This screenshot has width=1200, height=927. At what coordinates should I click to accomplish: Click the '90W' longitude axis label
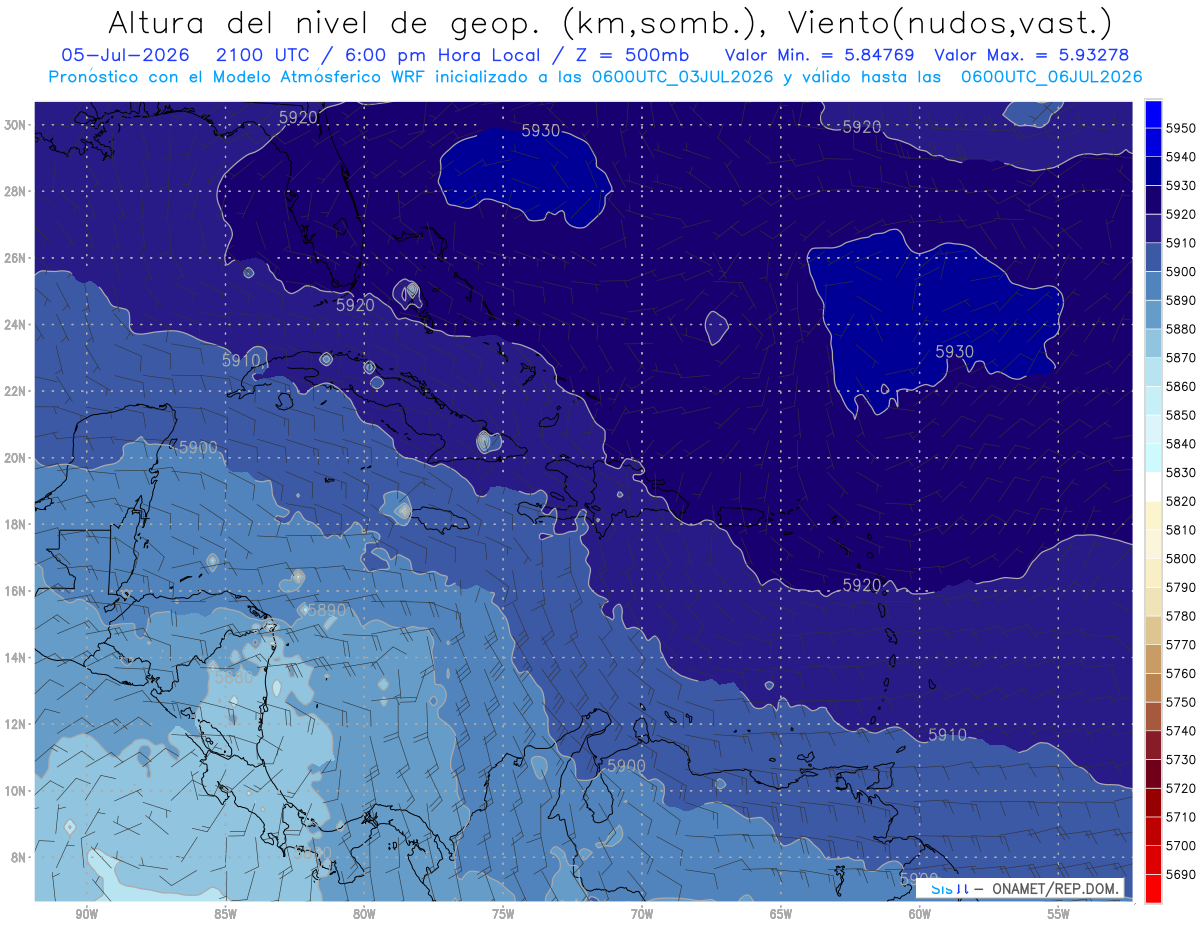click(x=86, y=914)
